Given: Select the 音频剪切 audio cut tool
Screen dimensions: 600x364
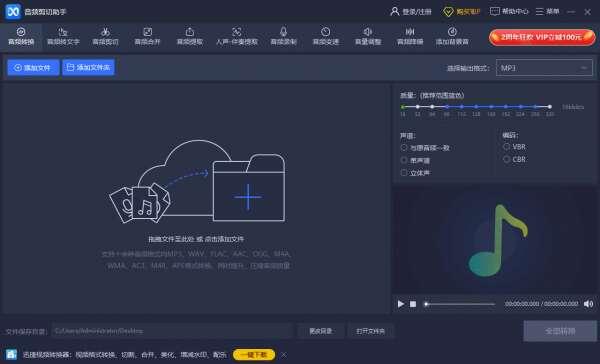Looking at the screenshot, I should (x=105, y=36).
